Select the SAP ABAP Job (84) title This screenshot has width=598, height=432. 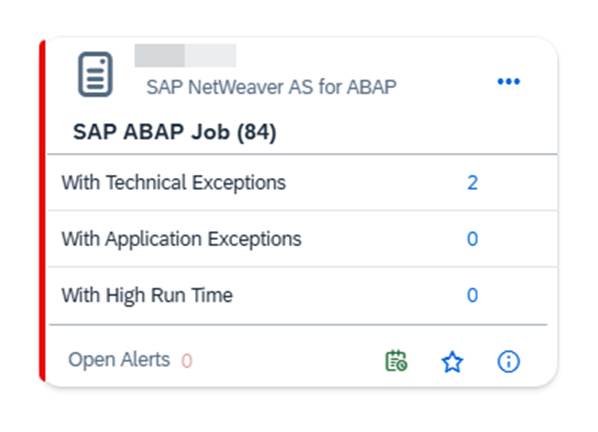[x=175, y=132]
